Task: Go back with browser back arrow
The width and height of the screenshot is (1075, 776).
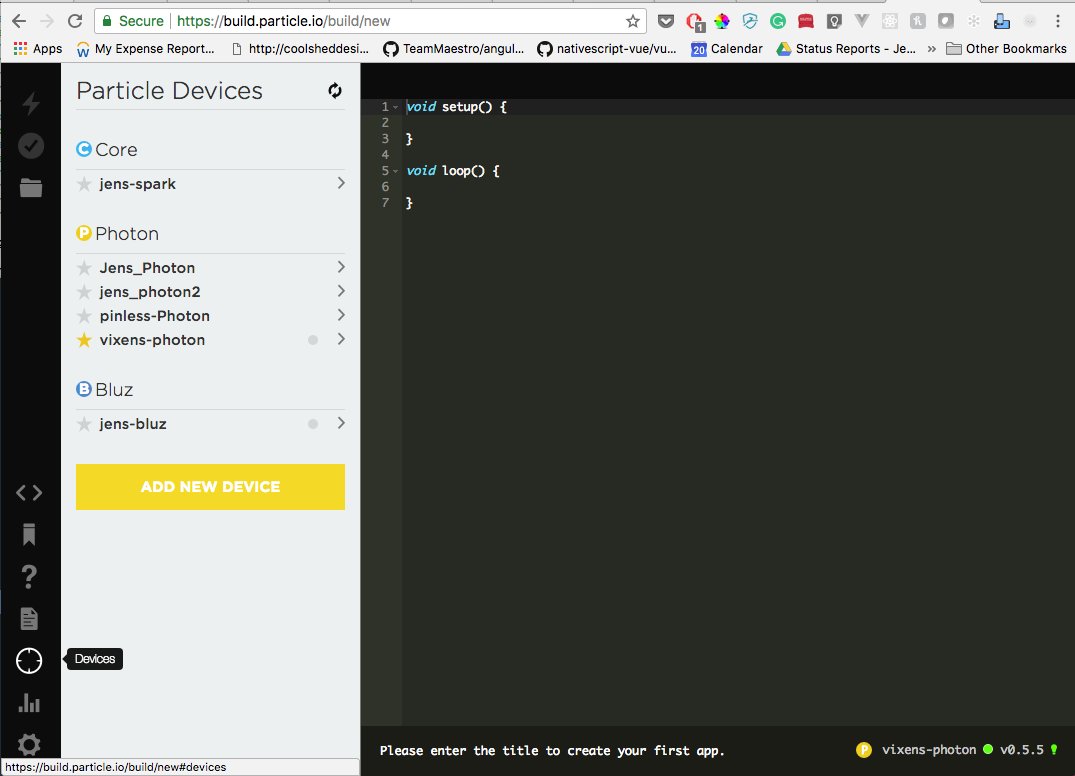Action: (x=19, y=21)
